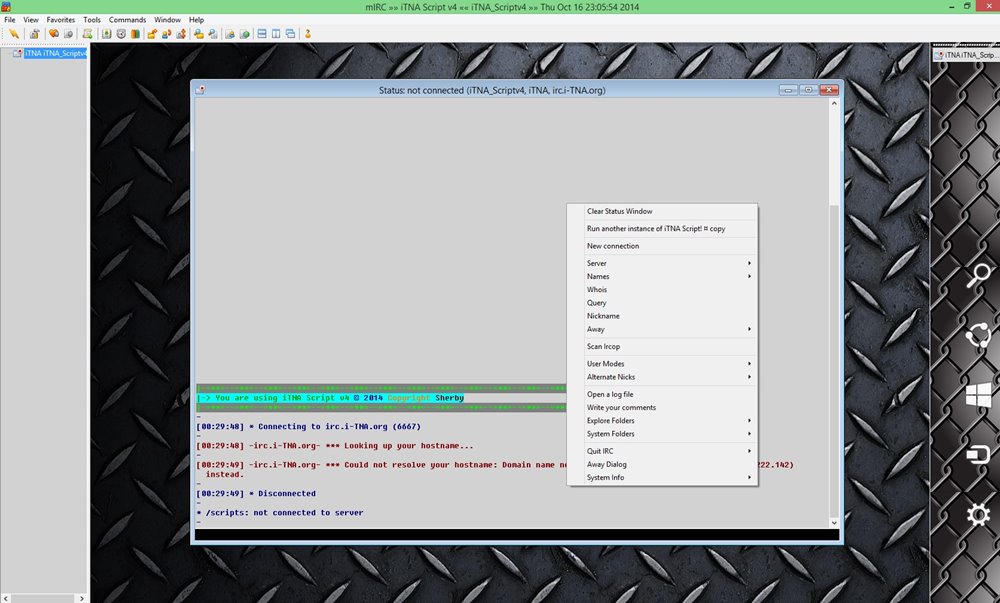Choose Clear Status Window from context menu

pos(662,211)
